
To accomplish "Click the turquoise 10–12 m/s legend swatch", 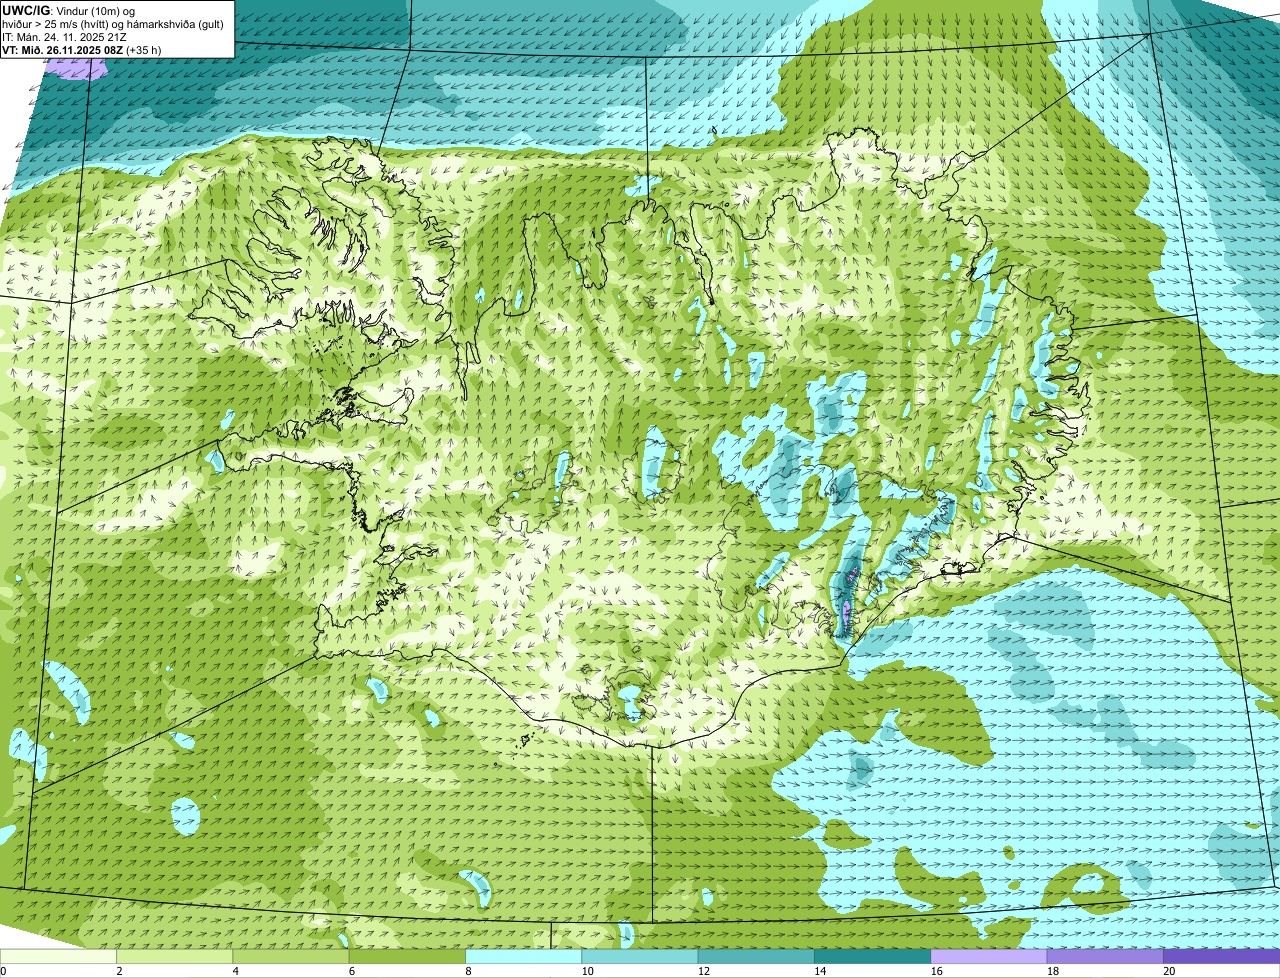I will (x=640, y=956).
